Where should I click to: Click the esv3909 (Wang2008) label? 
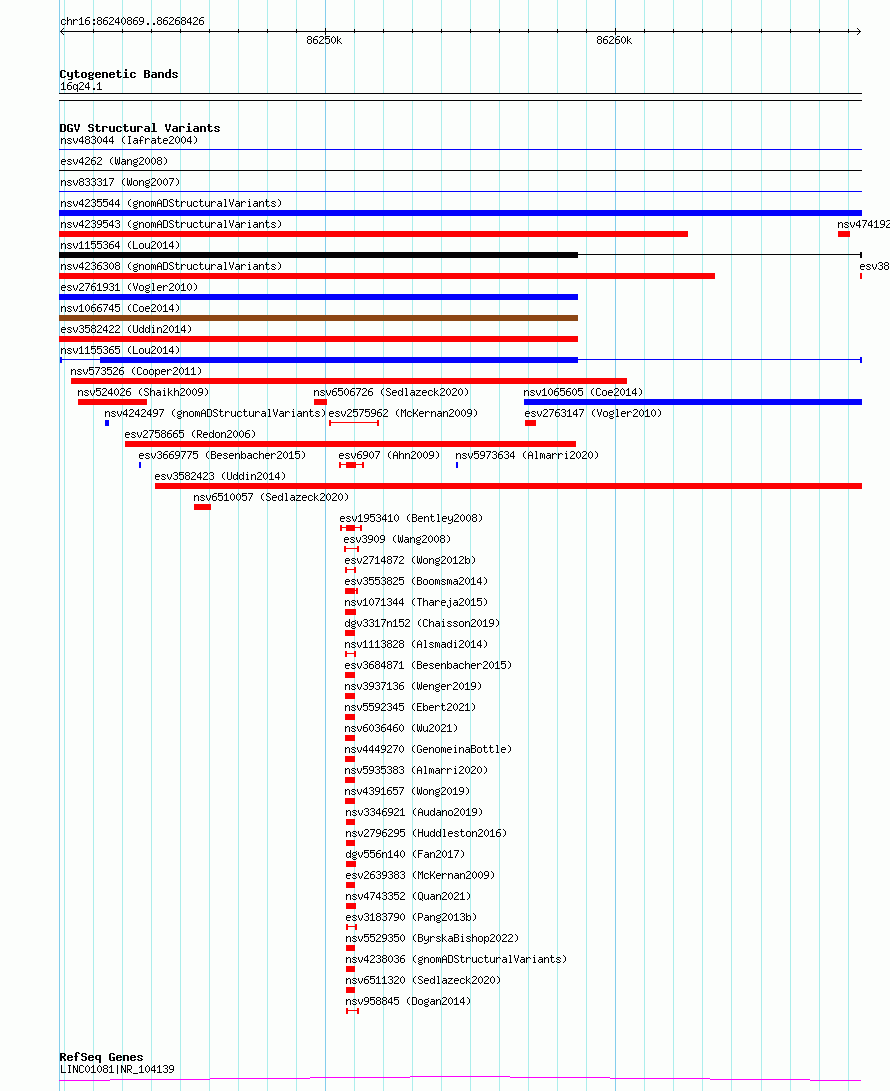pyautogui.click(x=397, y=539)
